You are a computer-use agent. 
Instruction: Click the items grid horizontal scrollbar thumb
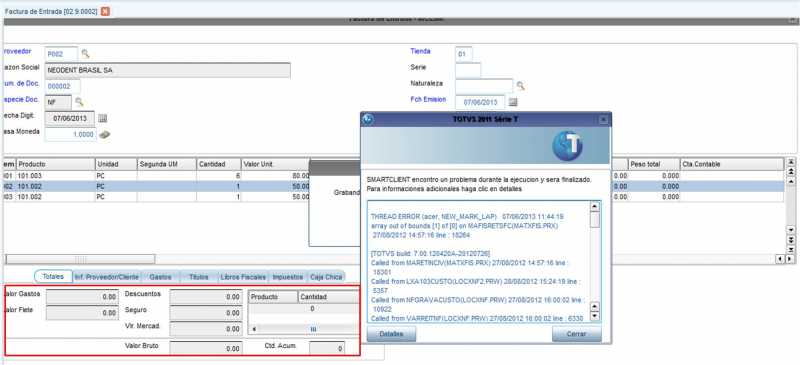[x=80, y=259]
